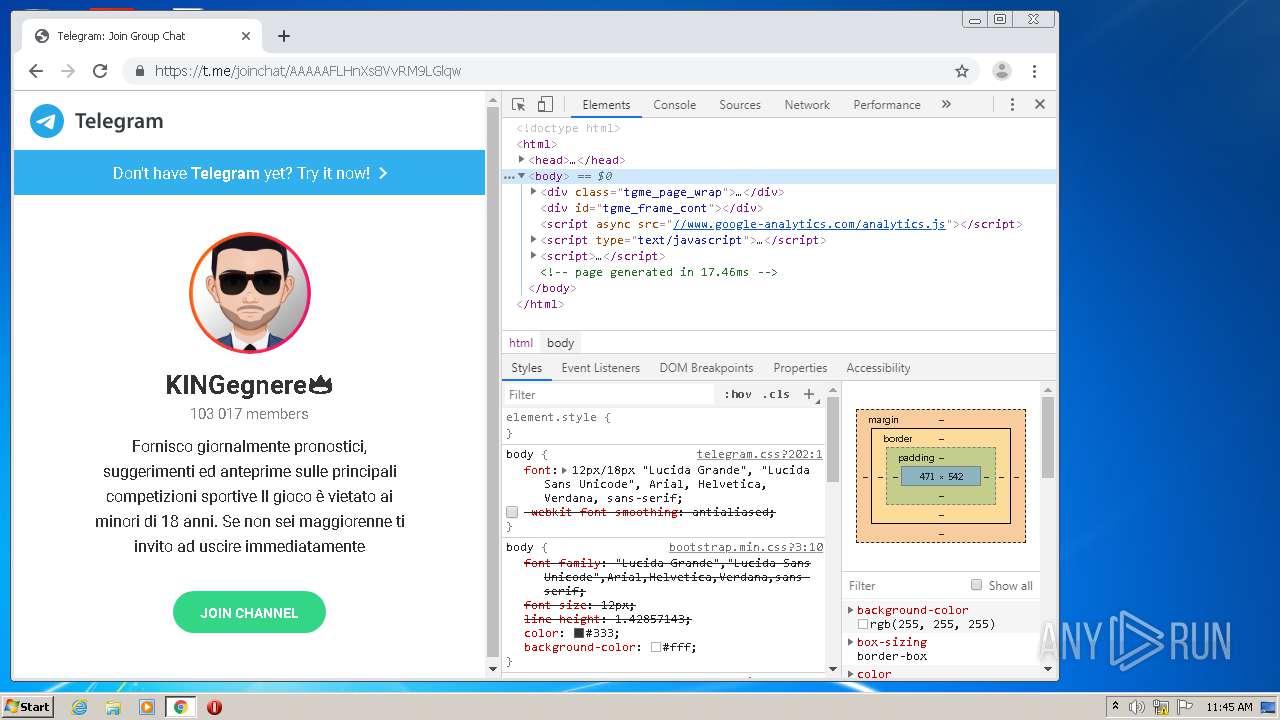Open the telegram.css?202:1 source link
The width and height of the screenshot is (1280, 720).
coord(759,454)
